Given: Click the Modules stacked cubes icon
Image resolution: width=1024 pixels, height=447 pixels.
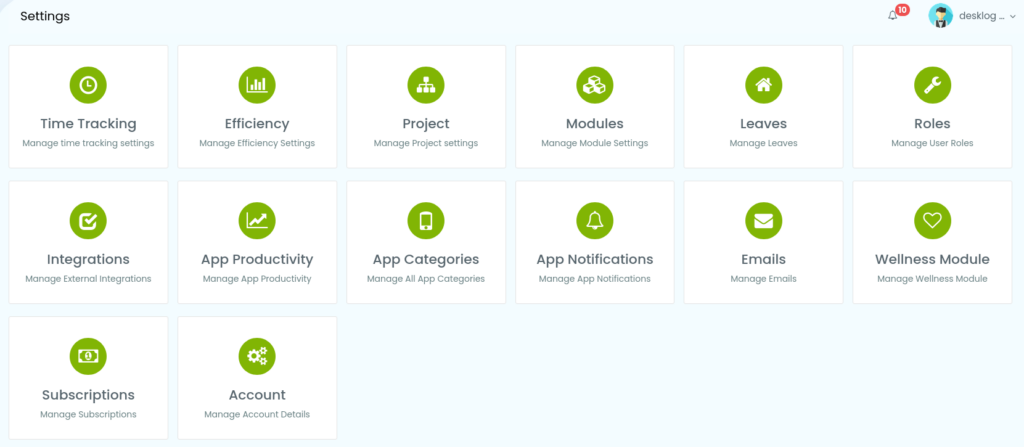Looking at the screenshot, I should pyautogui.click(x=594, y=85).
